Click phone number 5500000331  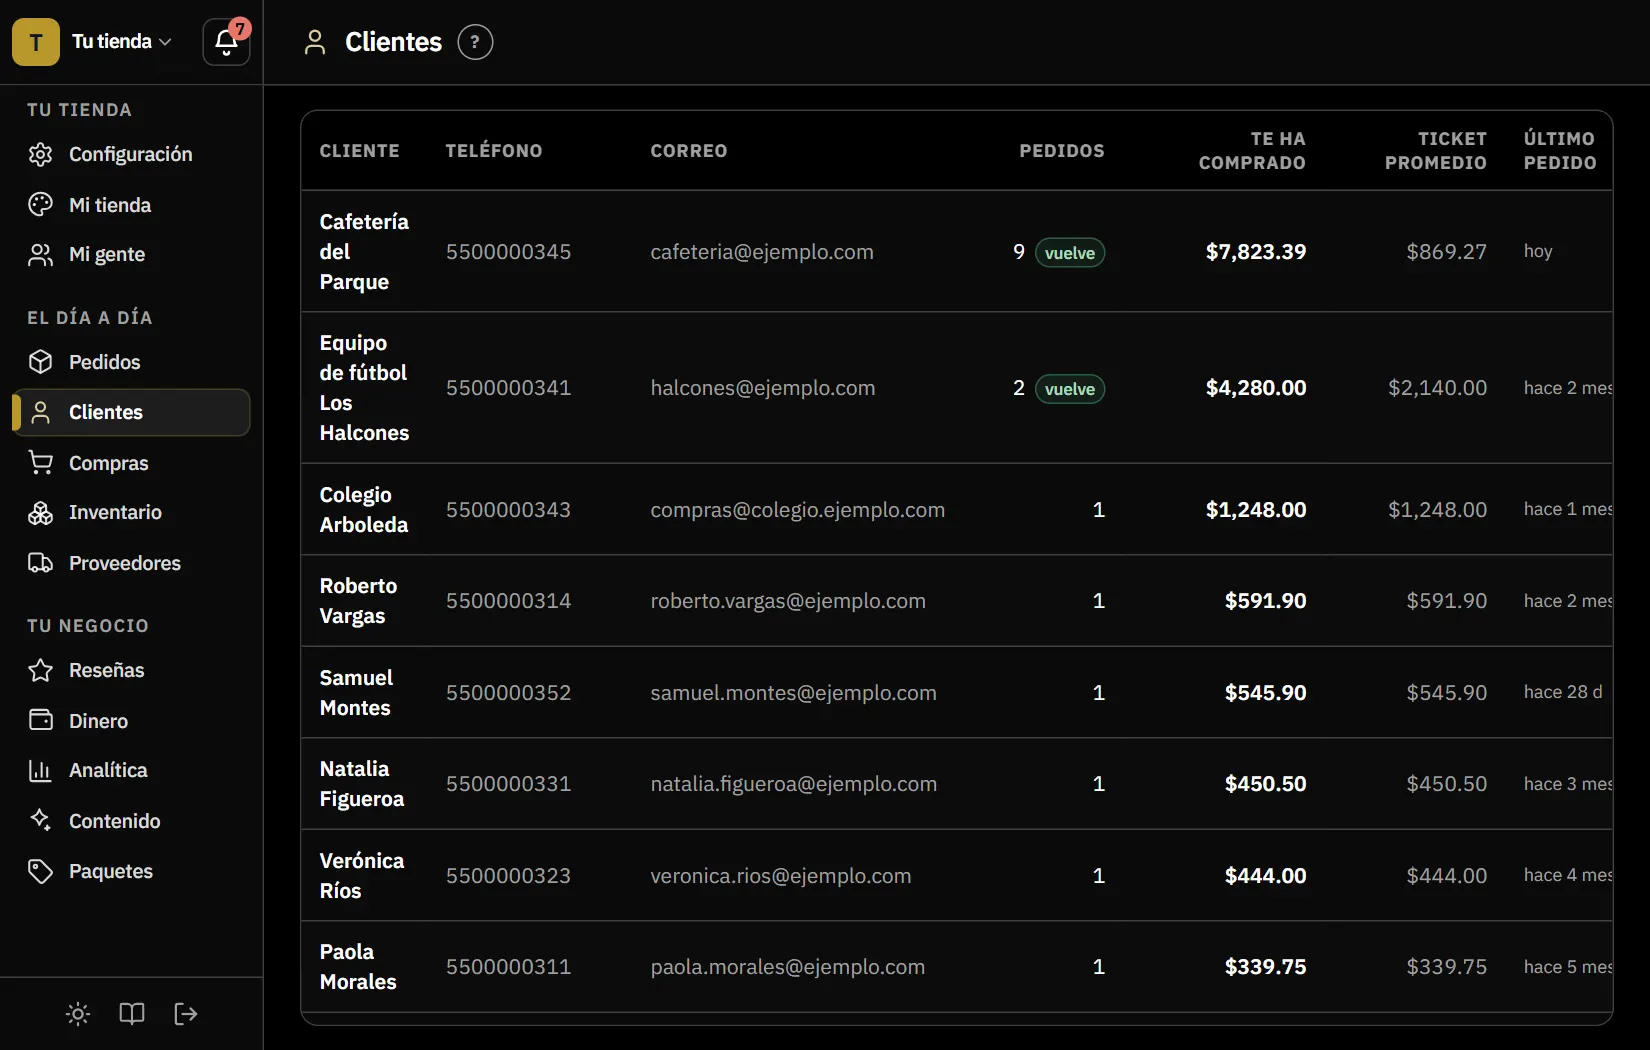pyautogui.click(x=508, y=784)
